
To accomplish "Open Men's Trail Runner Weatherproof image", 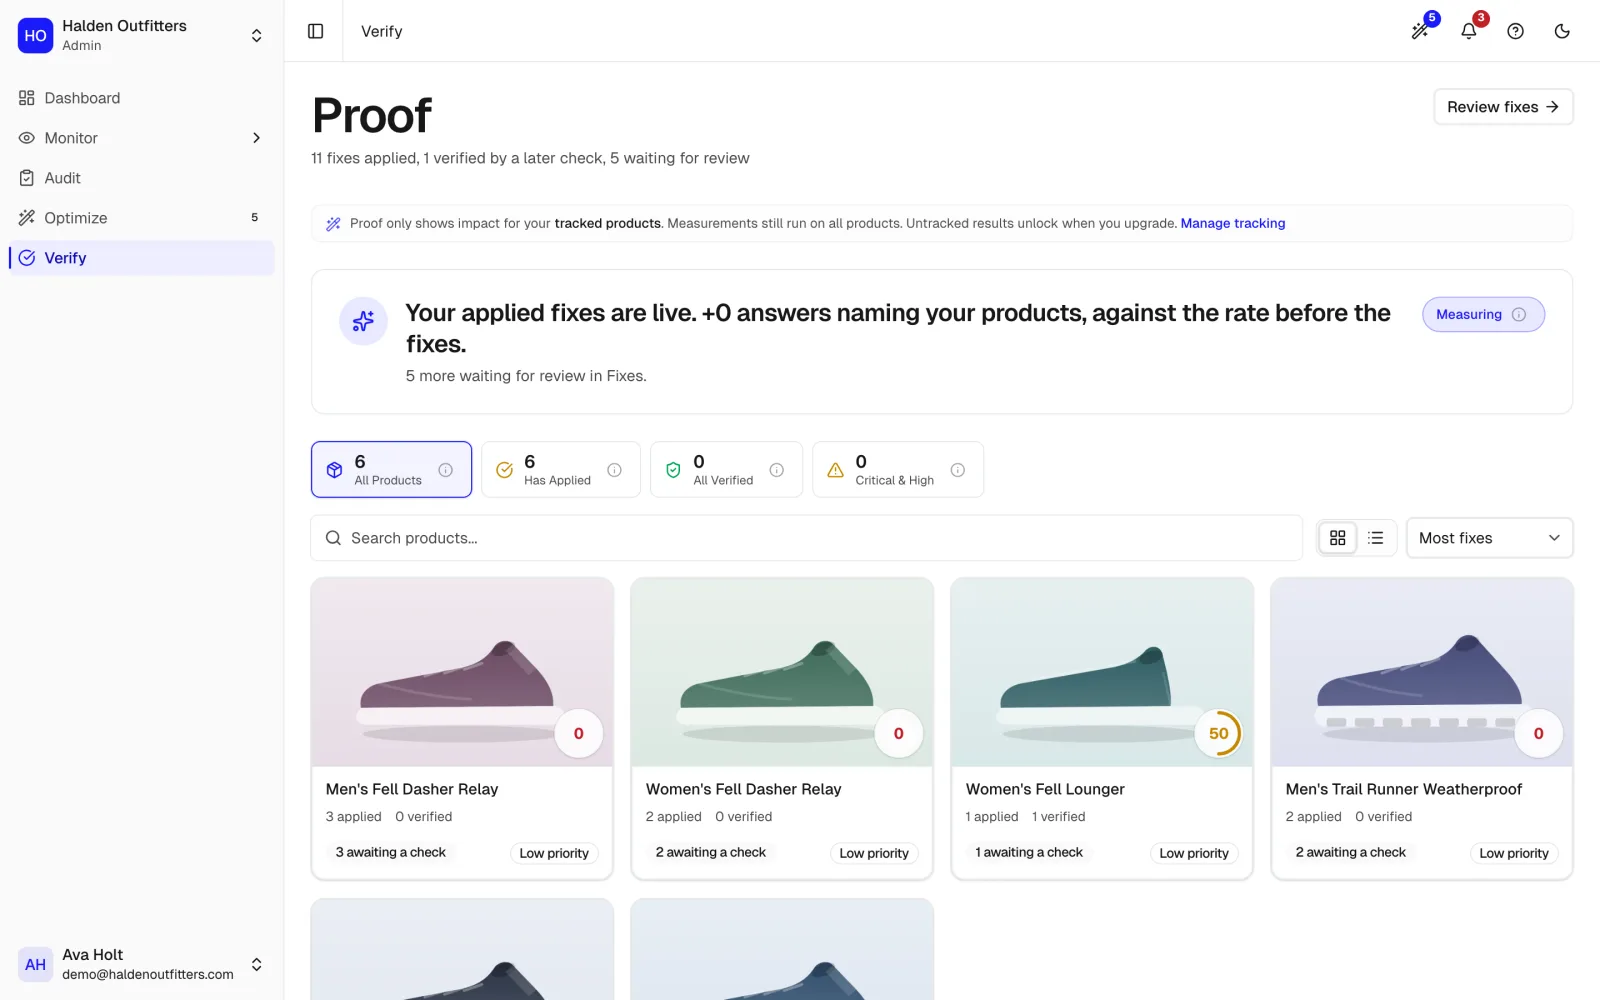I will 1422,672.
